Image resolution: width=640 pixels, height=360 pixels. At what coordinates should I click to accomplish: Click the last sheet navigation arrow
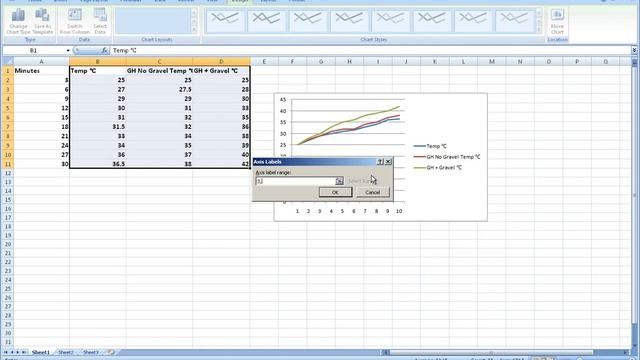(x=24, y=352)
